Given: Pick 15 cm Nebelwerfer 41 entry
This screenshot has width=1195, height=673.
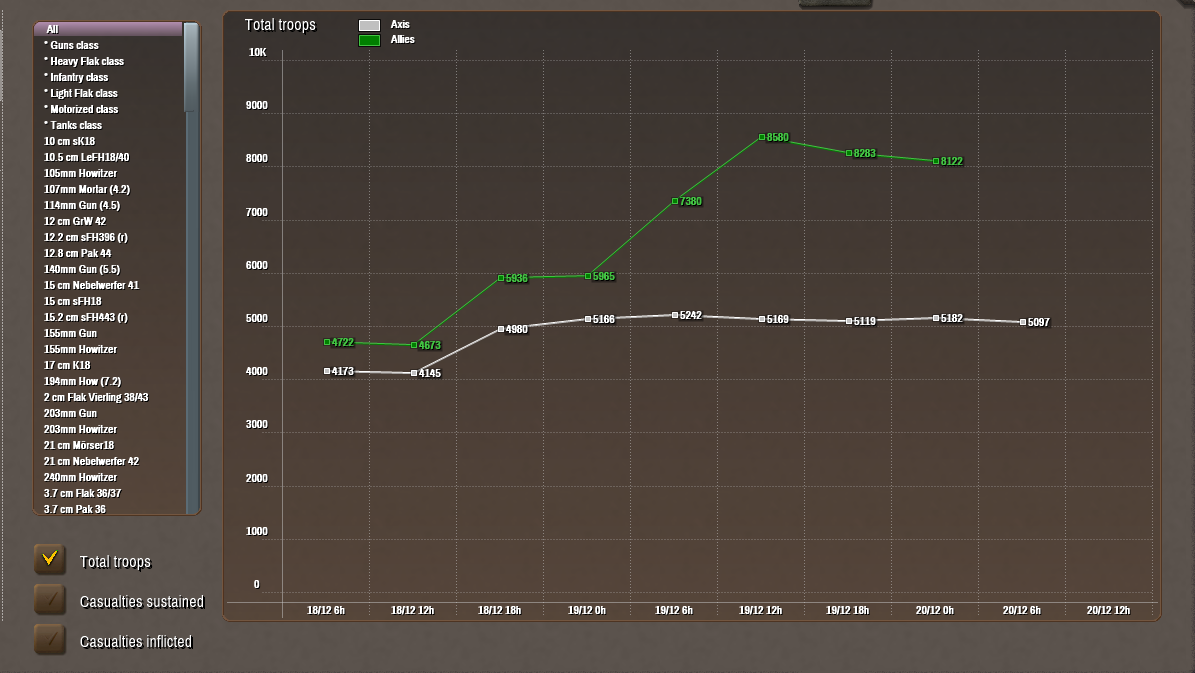Looking at the screenshot, I should click(x=108, y=285).
